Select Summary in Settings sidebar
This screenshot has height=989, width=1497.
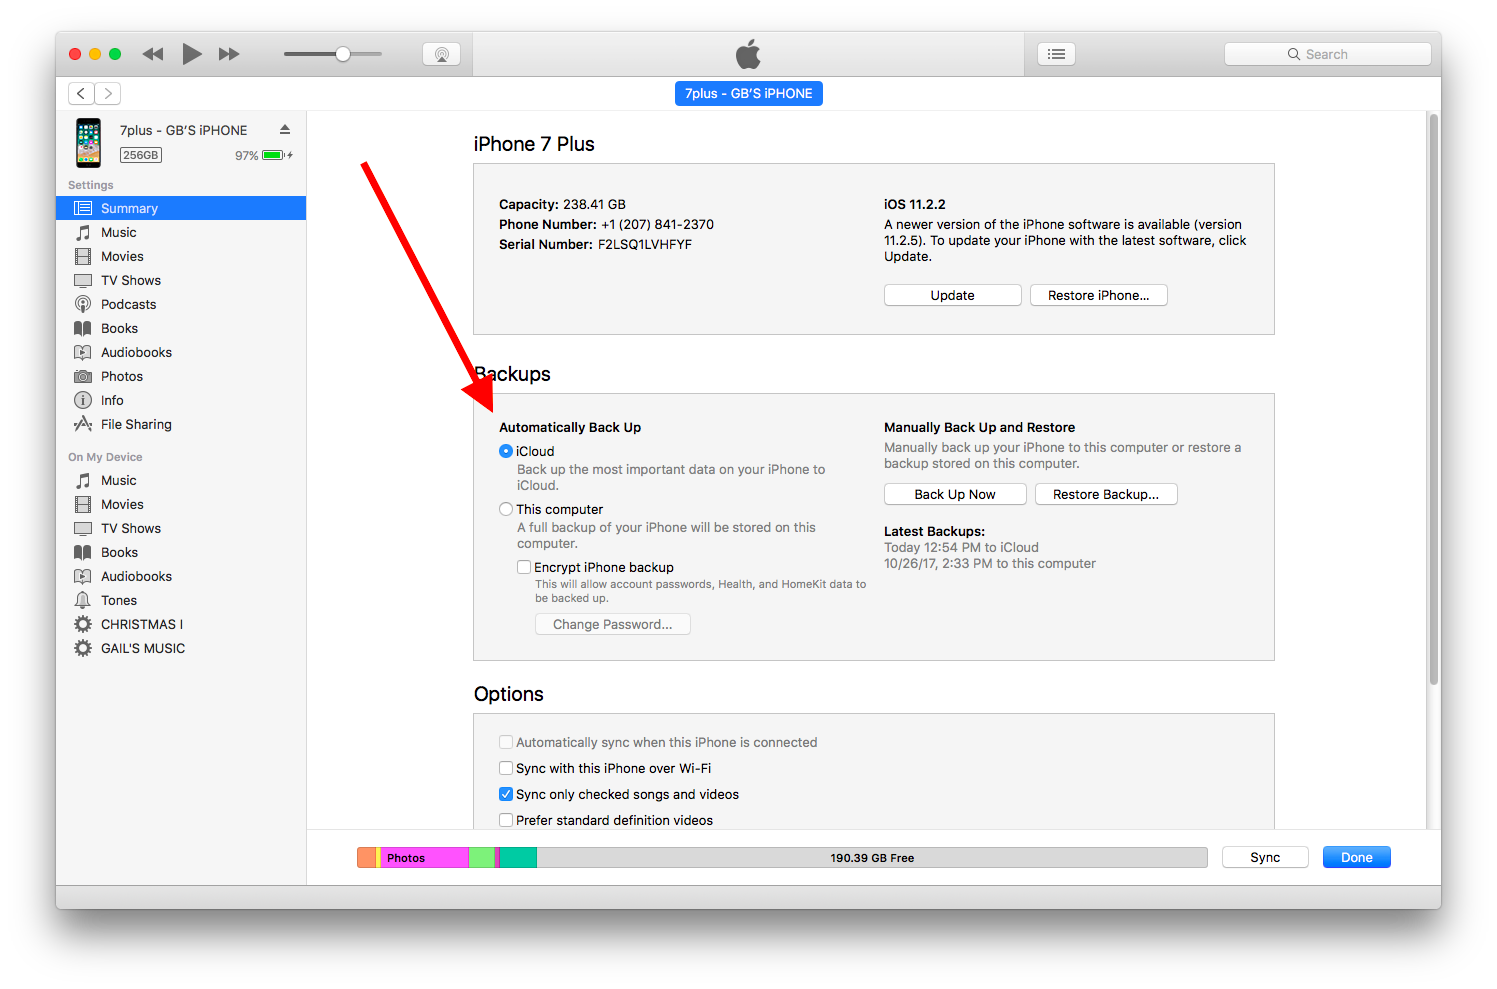181,208
